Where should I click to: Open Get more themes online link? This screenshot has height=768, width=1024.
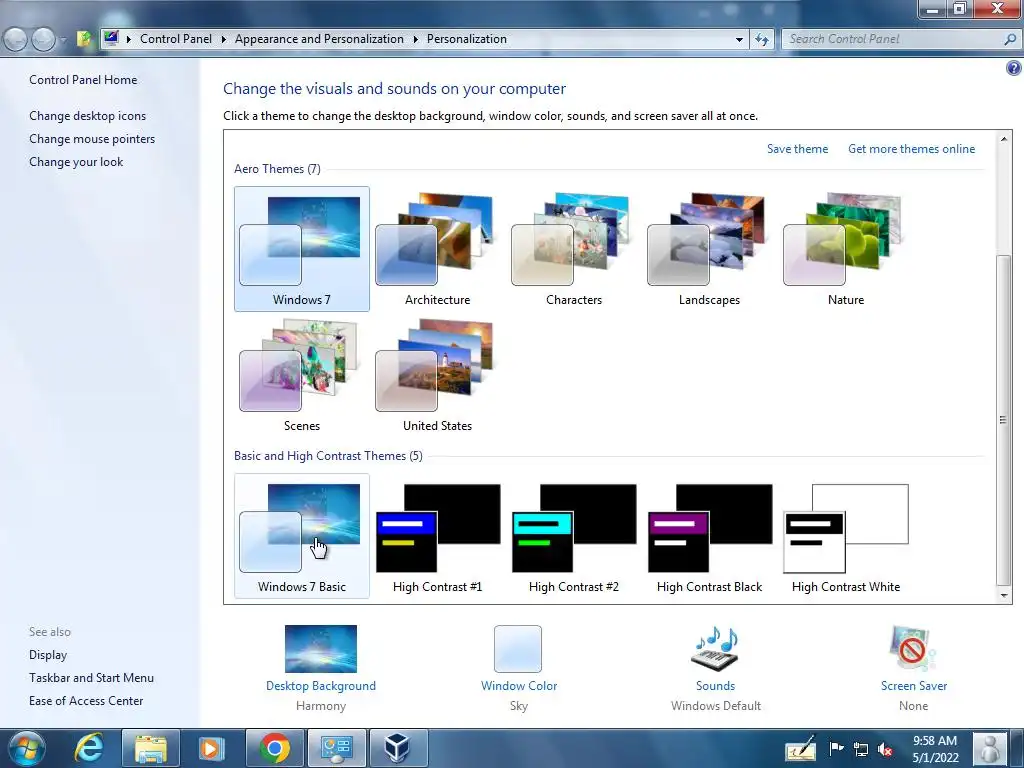pyautogui.click(x=911, y=149)
